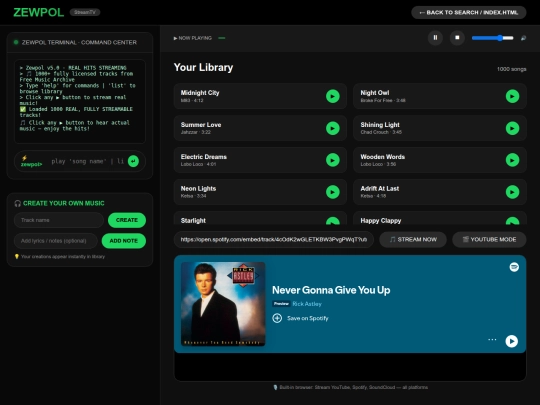Go back to search / index.html
This screenshot has height=405, width=540.
point(469,12)
